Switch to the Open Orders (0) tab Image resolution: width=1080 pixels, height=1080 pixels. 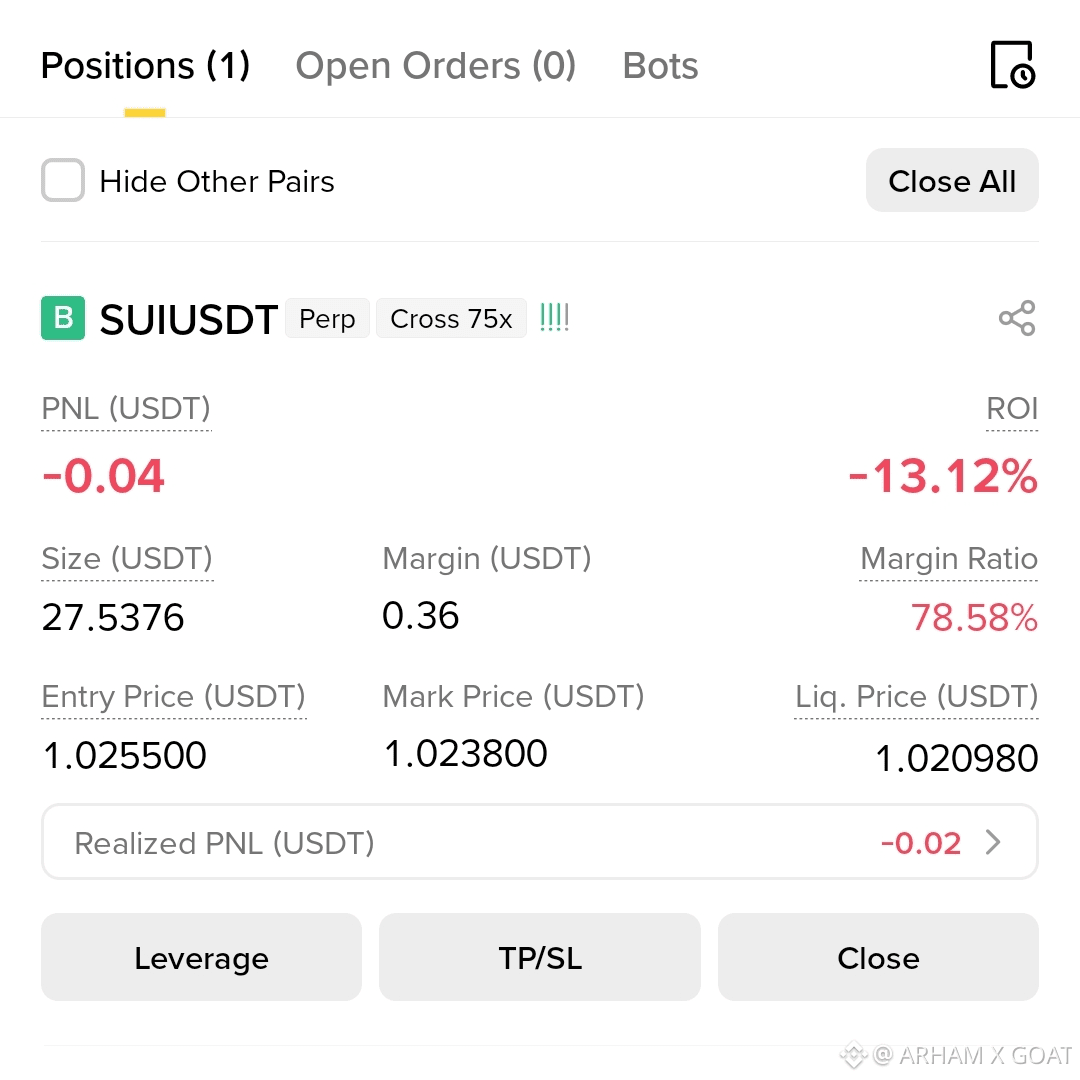click(435, 66)
